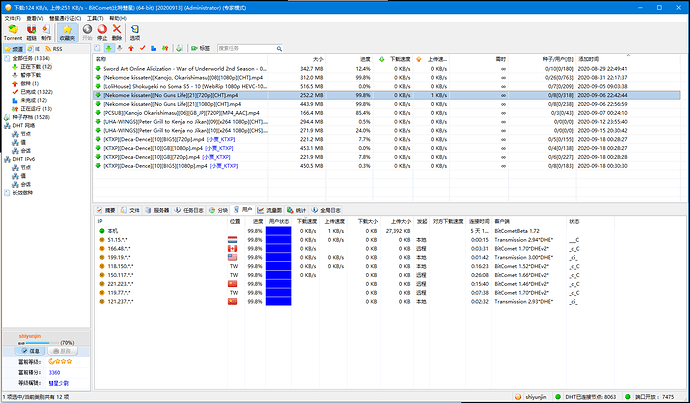Viewport: 690px width, 403px height.
Task: Open the Servers (服务器) detail tab
Action: (x=157, y=210)
